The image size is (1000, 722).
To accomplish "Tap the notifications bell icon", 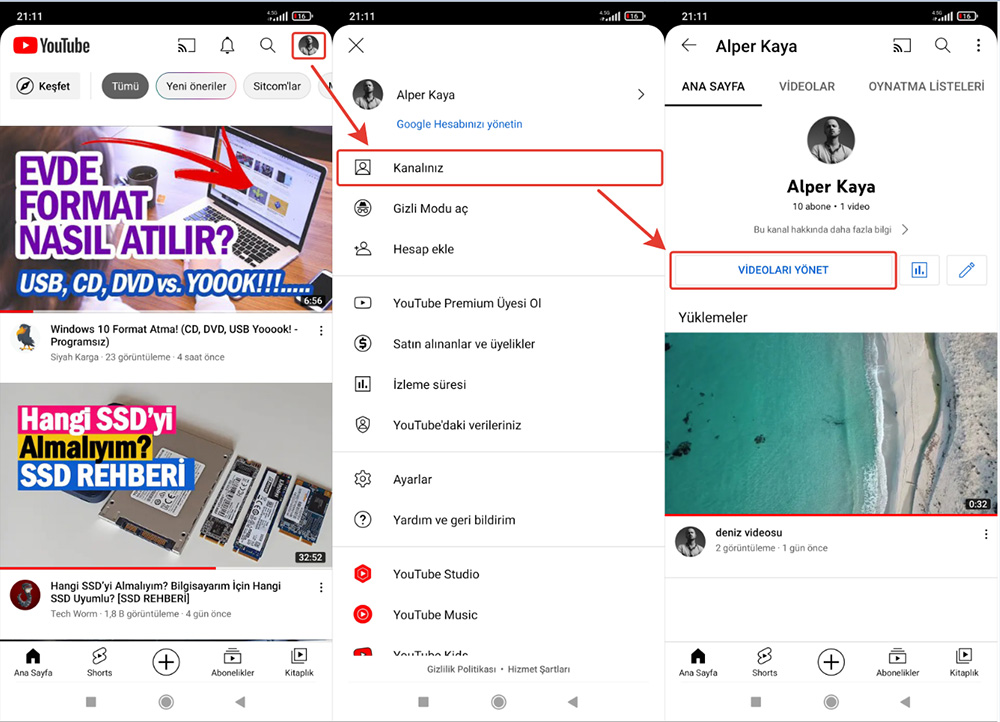I will click(x=228, y=46).
